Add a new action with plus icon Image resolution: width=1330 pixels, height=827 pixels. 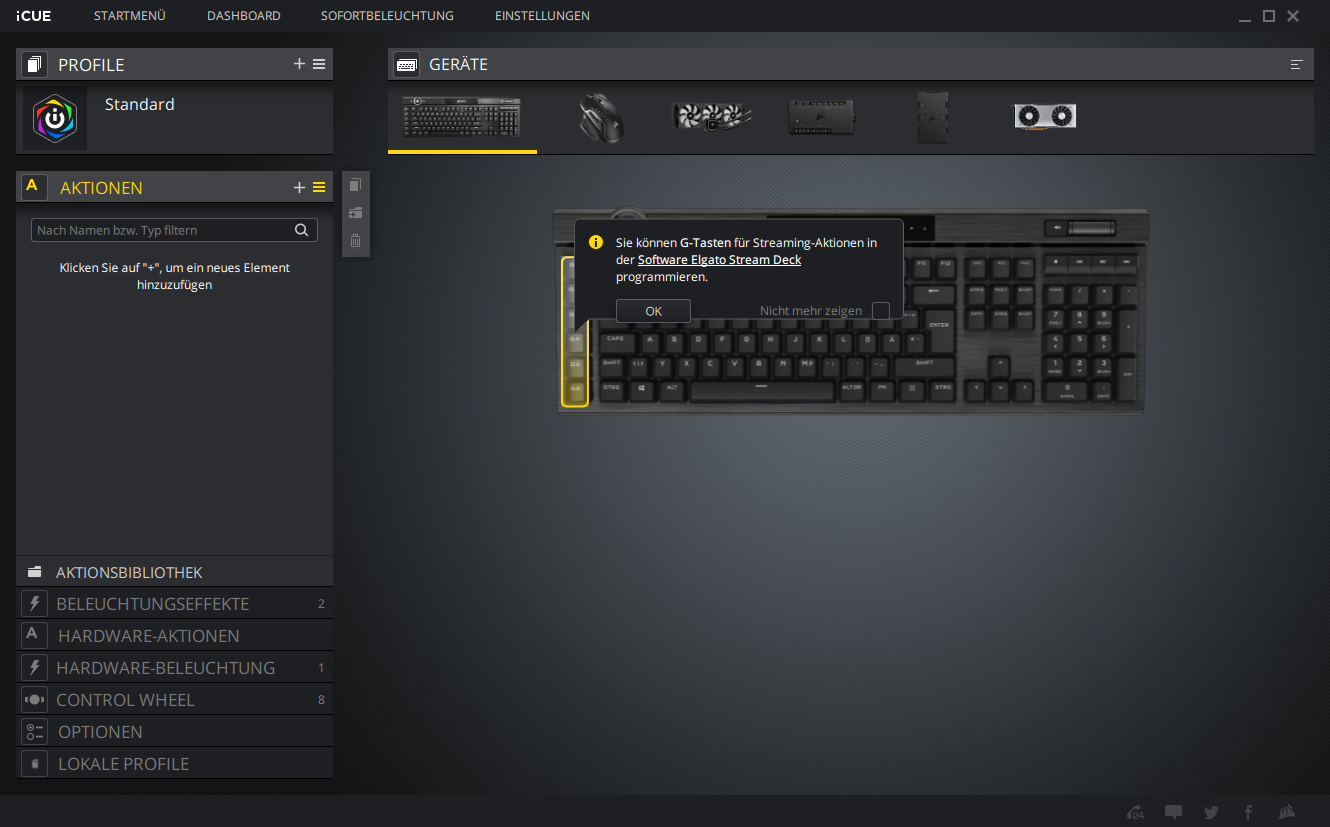click(x=299, y=187)
